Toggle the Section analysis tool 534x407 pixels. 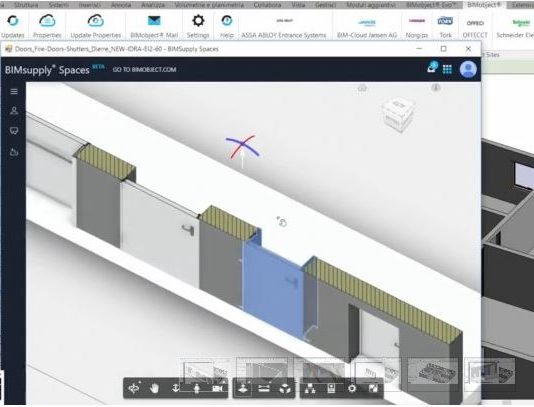pyautogui.click(x=243, y=388)
